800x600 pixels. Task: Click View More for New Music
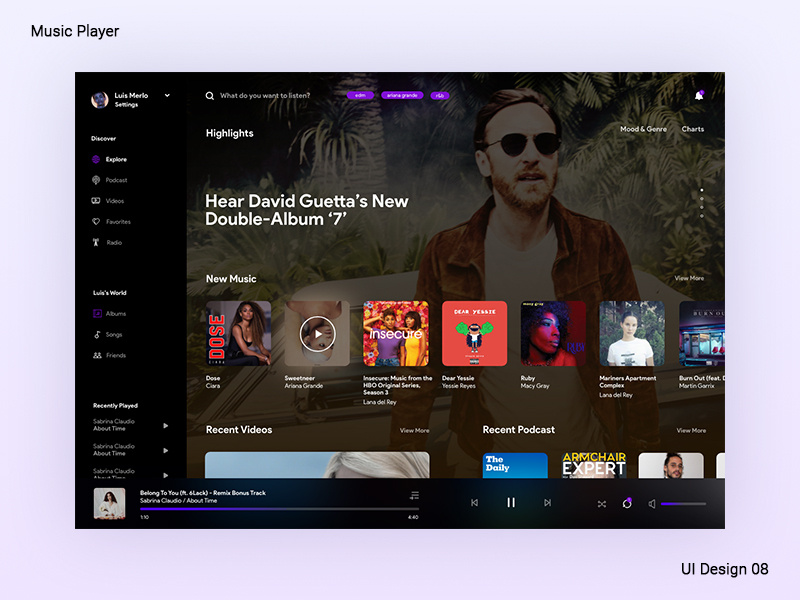point(689,278)
